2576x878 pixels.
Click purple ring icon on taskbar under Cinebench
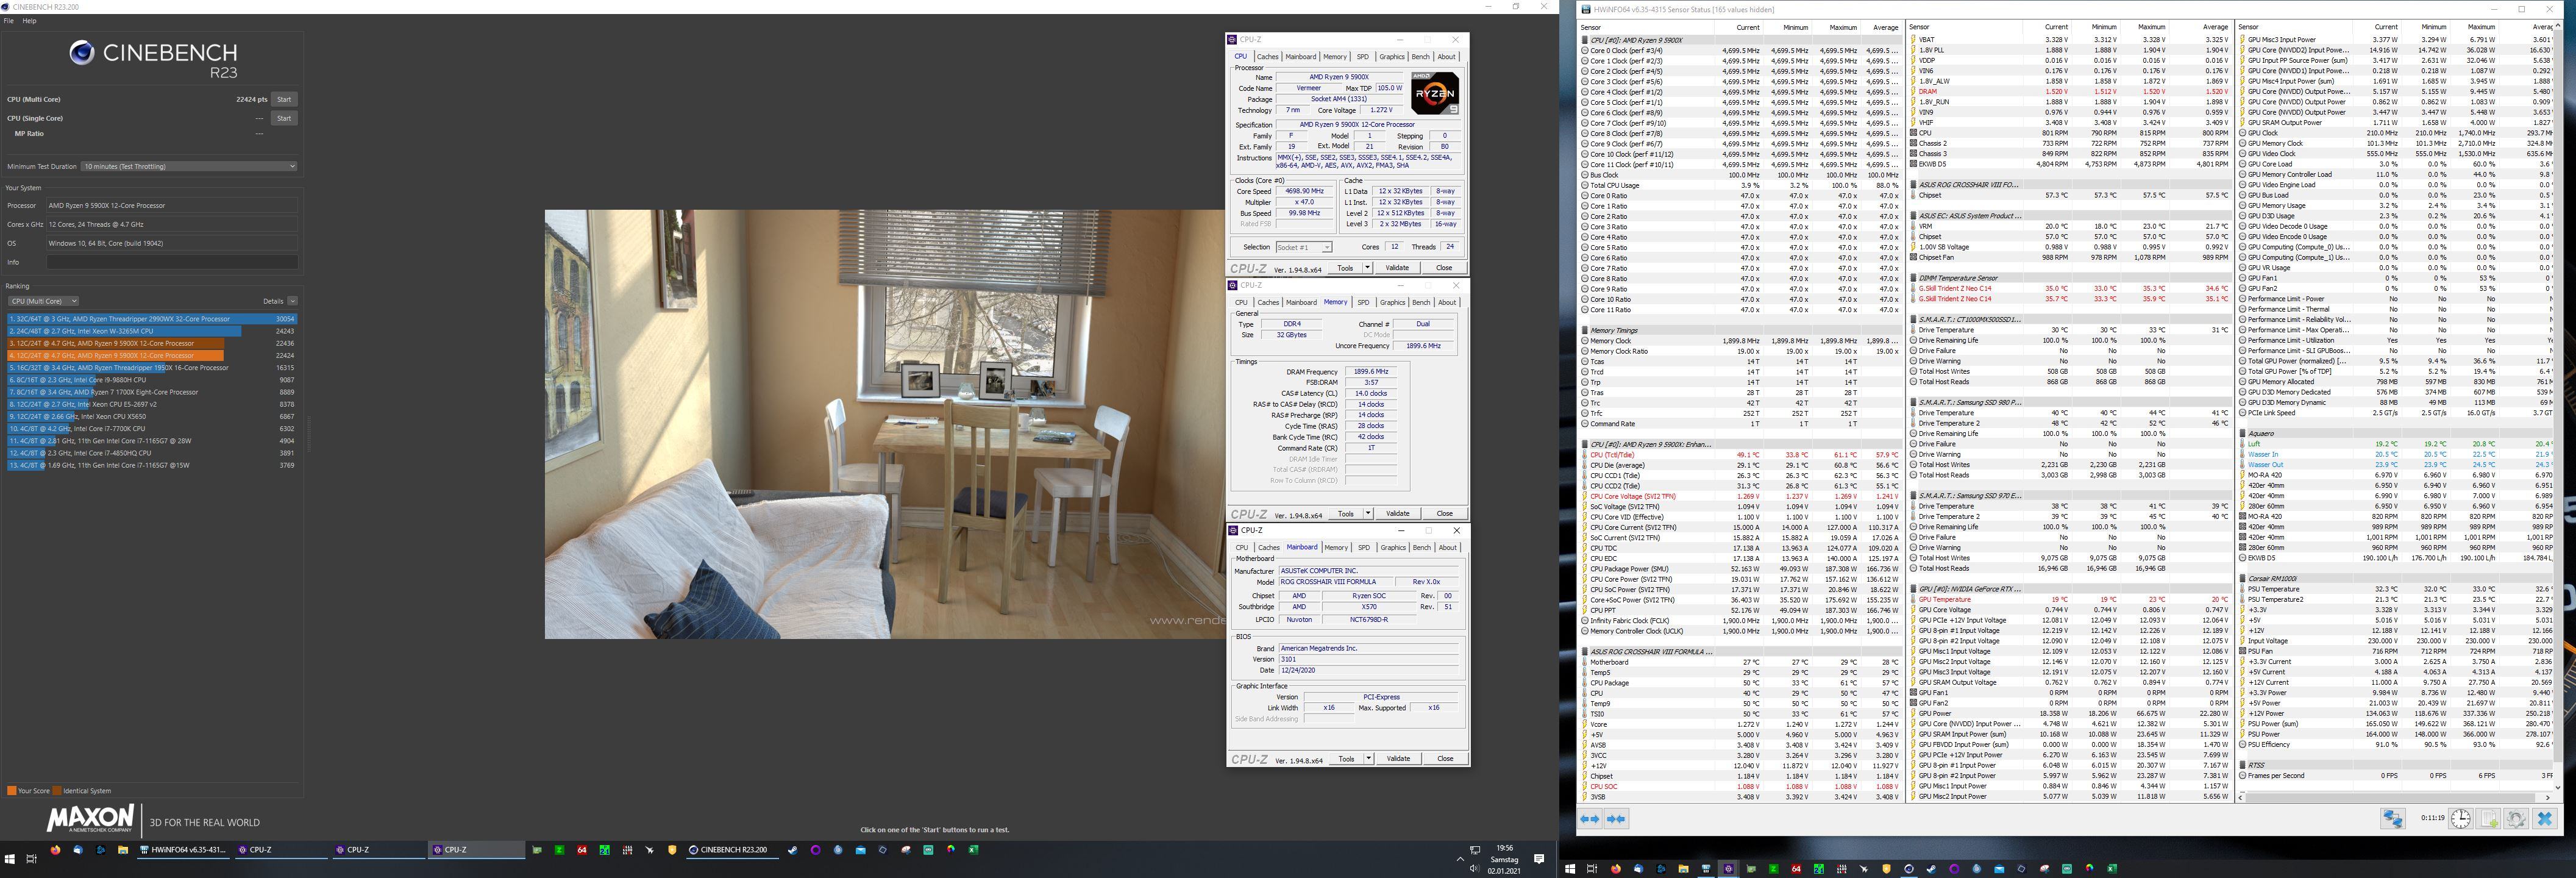click(x=816, y=850)
